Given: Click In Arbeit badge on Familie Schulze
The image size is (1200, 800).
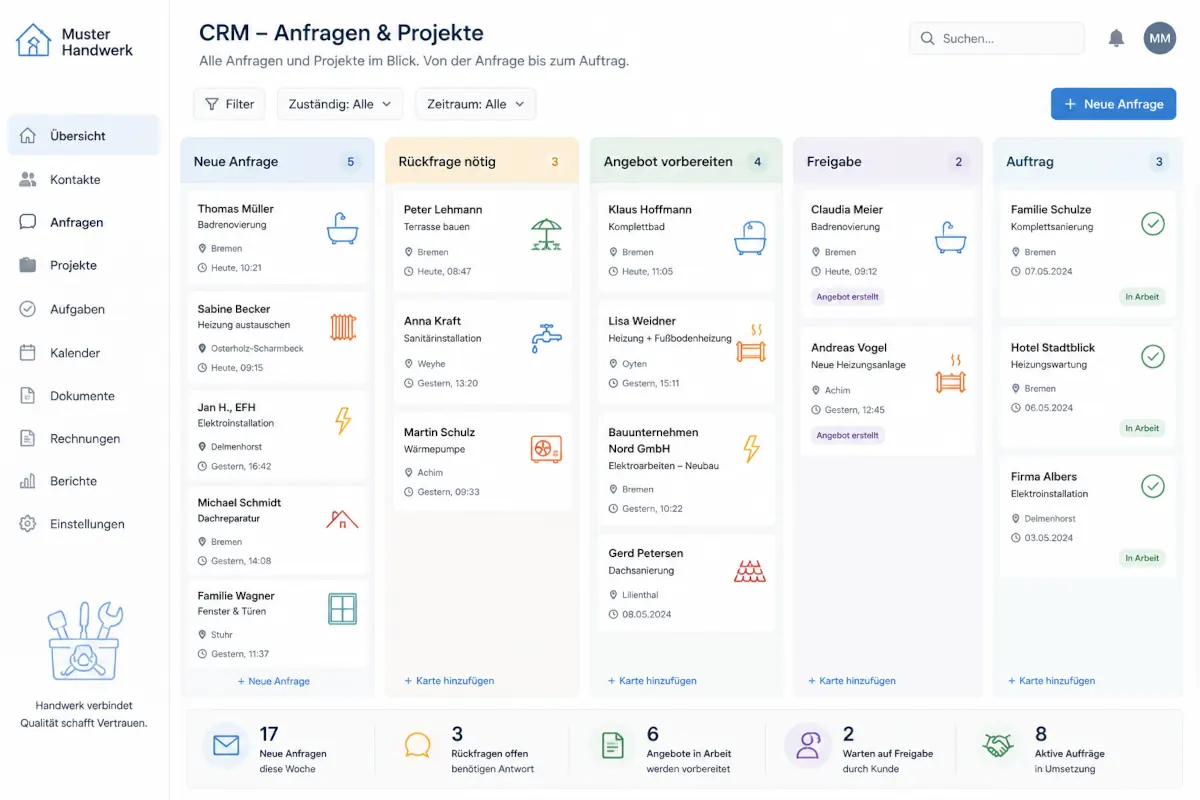Looking at the screenshot, I should click(1142, 297).
